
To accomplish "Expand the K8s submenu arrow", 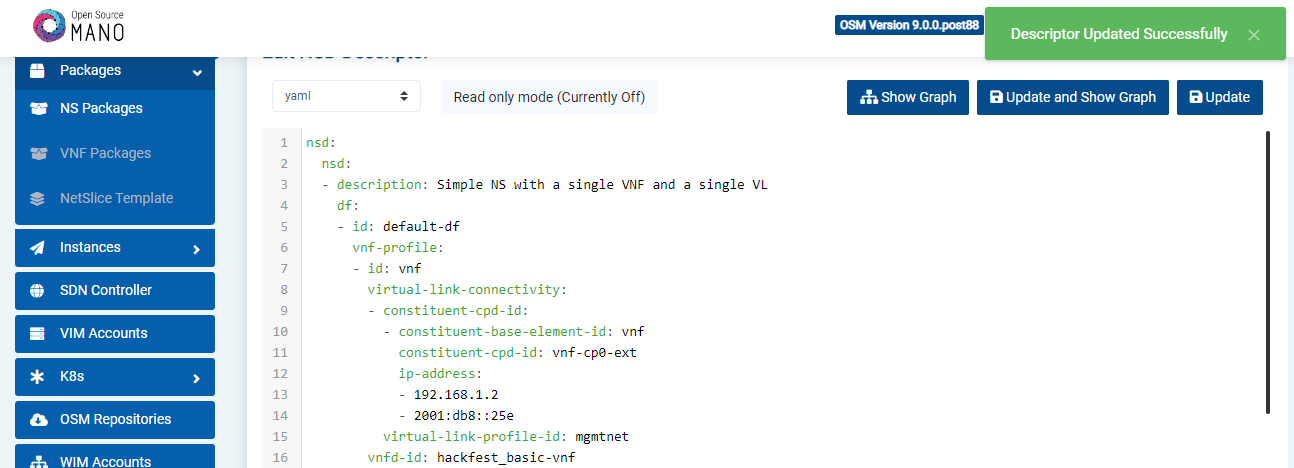I will (x=197, y=378).
